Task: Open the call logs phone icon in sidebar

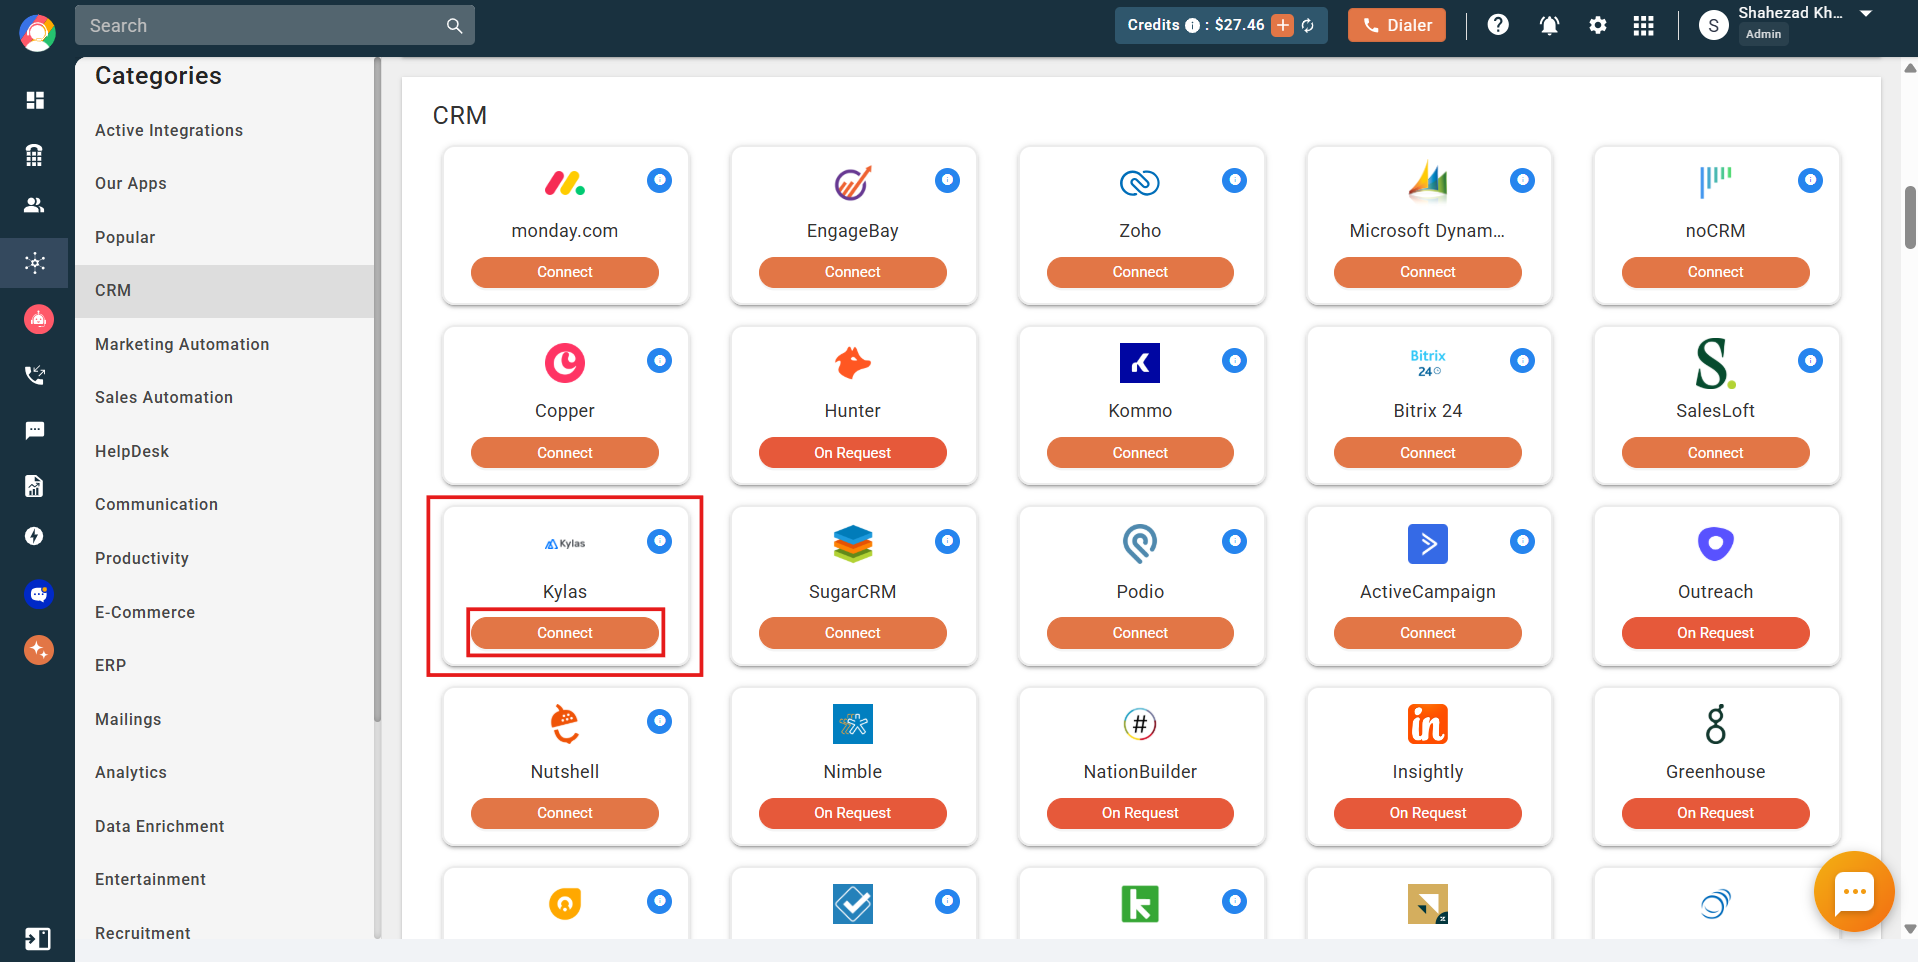Action: click(x=35, y=375)
